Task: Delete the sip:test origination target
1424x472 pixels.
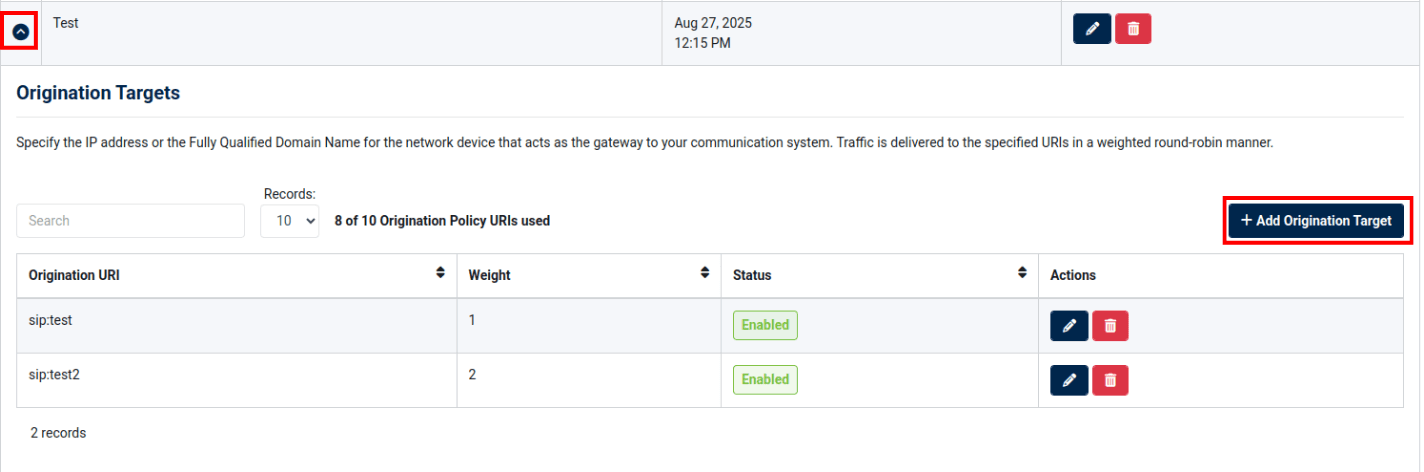Action: [x=1110, y=325]
